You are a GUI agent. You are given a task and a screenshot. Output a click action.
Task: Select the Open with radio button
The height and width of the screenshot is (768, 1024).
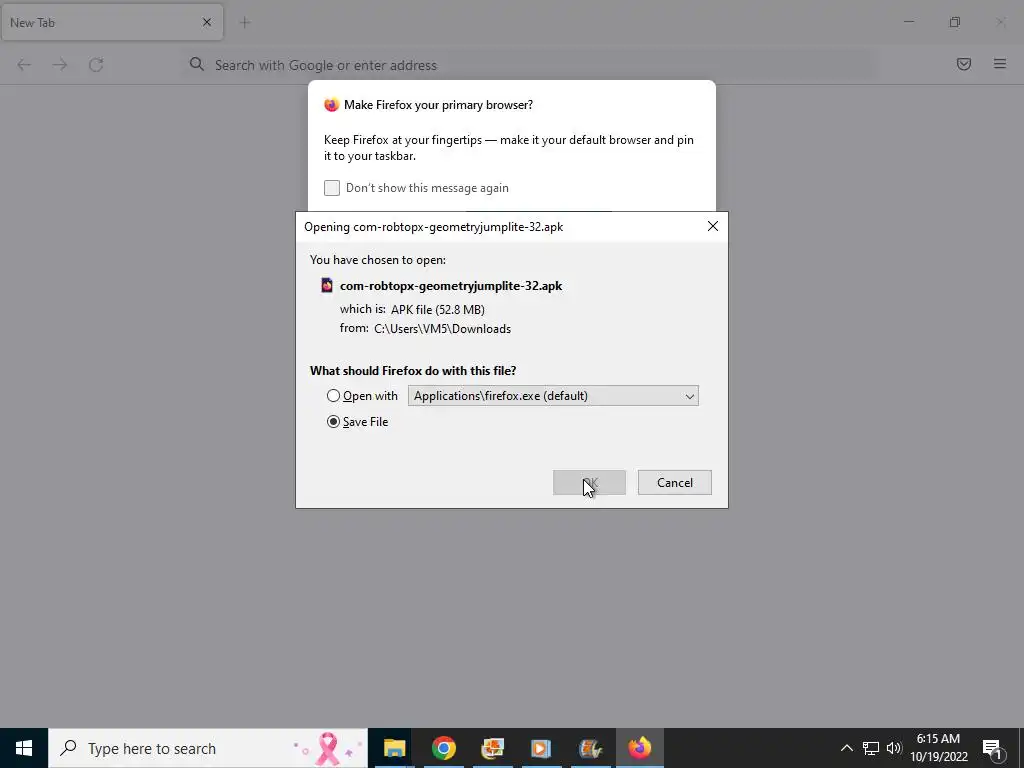coord(333,396)
